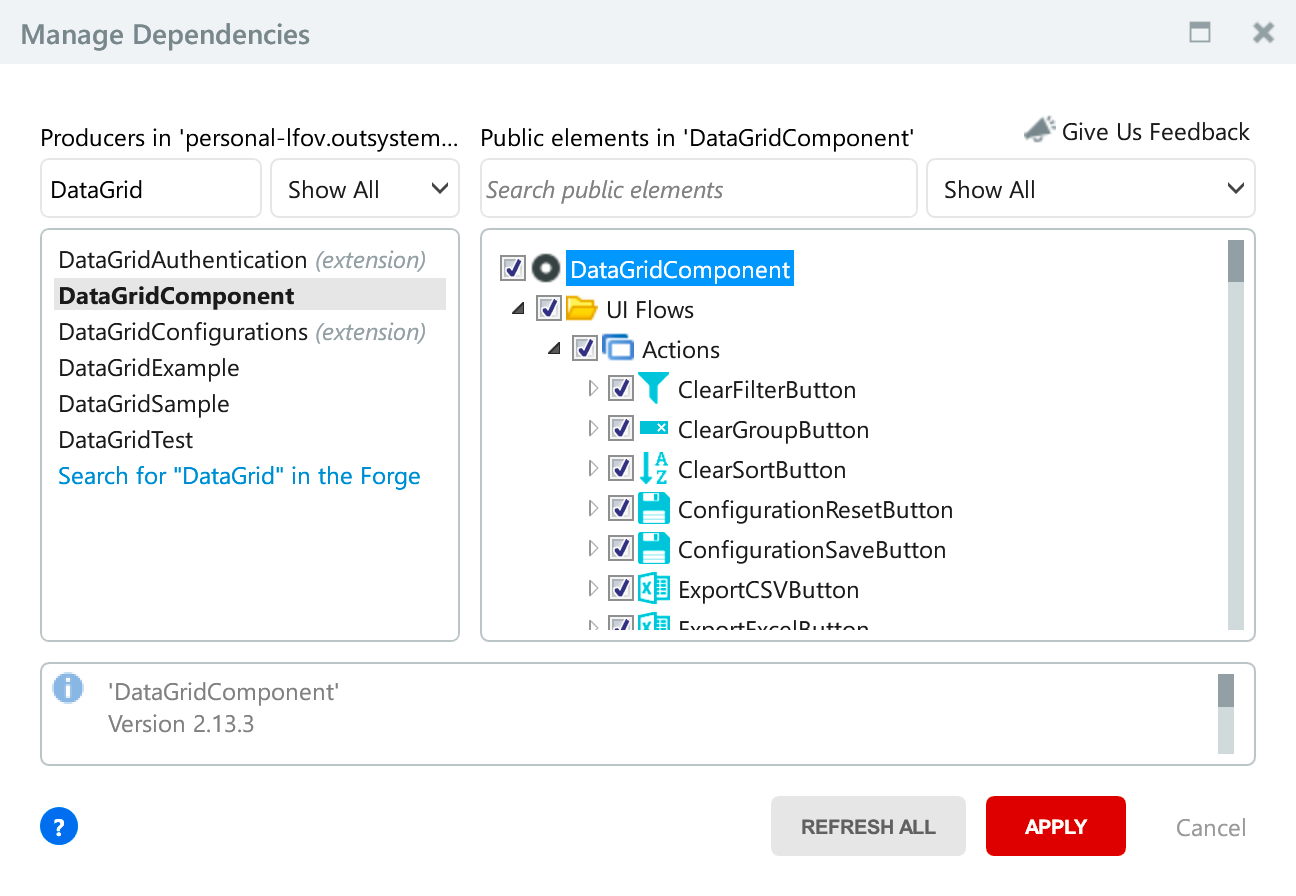This screenshot has height=896, width=1296.
Task: Uncheck the ConfigurationResetButton checkbox
Action: [x=621, y=509]
